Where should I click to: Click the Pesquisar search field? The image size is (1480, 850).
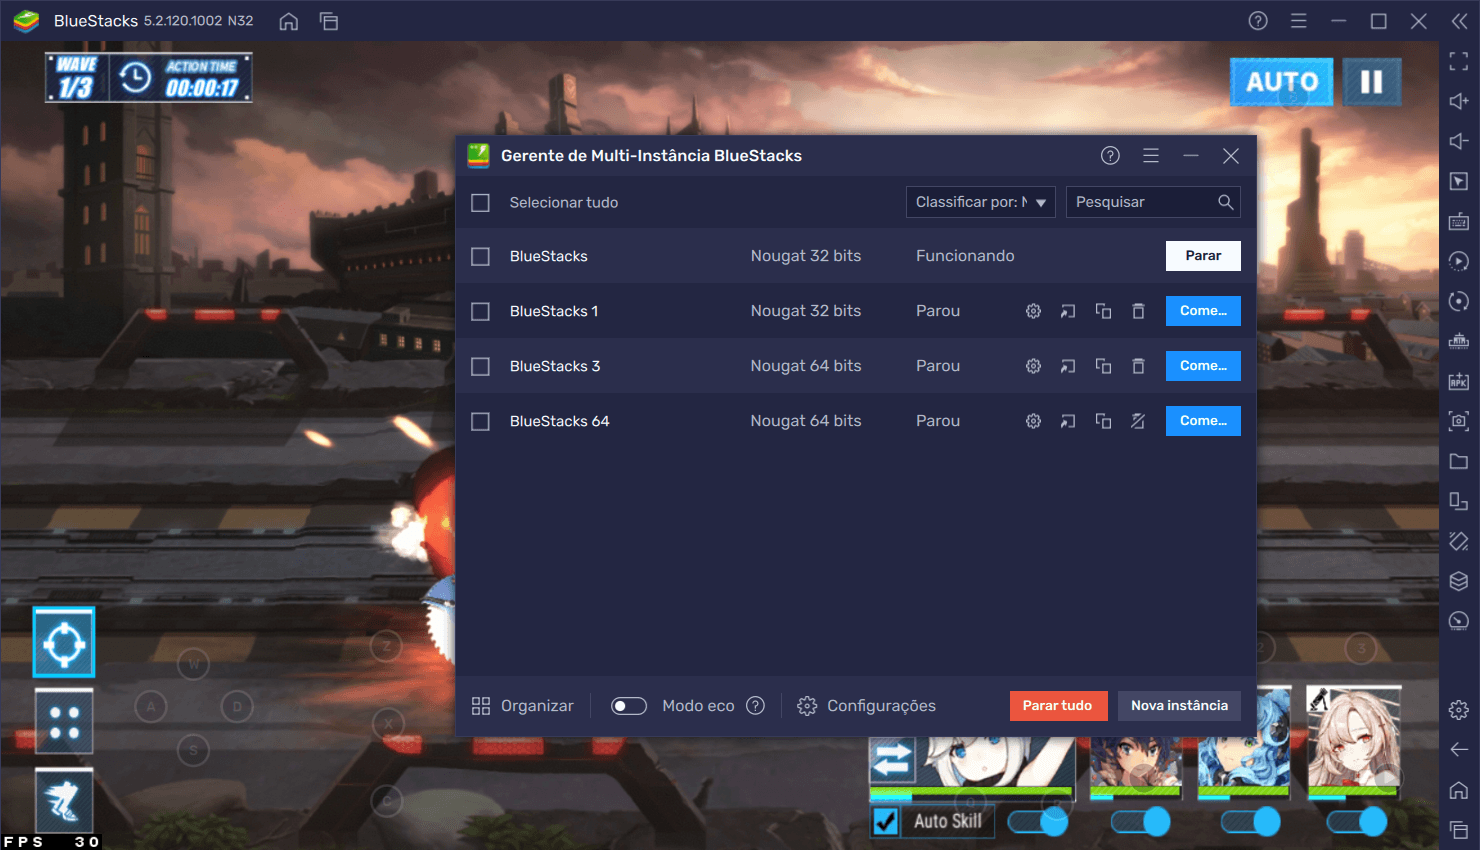coord(1153,202)
